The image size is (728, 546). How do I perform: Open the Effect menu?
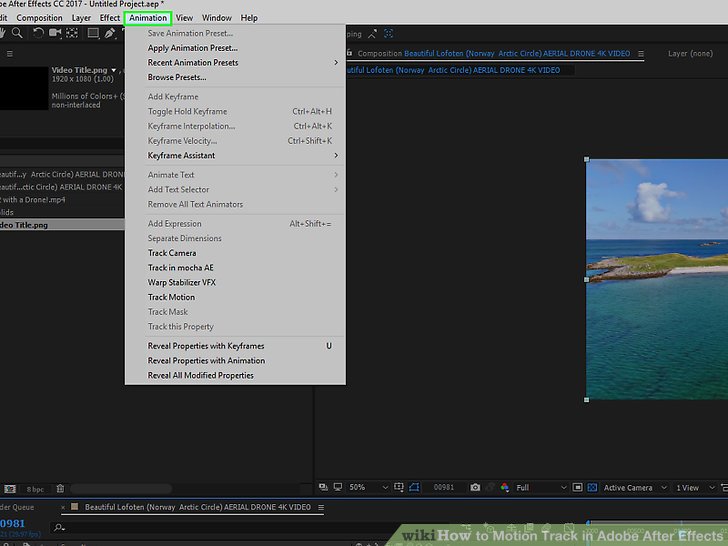click(x=110, y=18)
